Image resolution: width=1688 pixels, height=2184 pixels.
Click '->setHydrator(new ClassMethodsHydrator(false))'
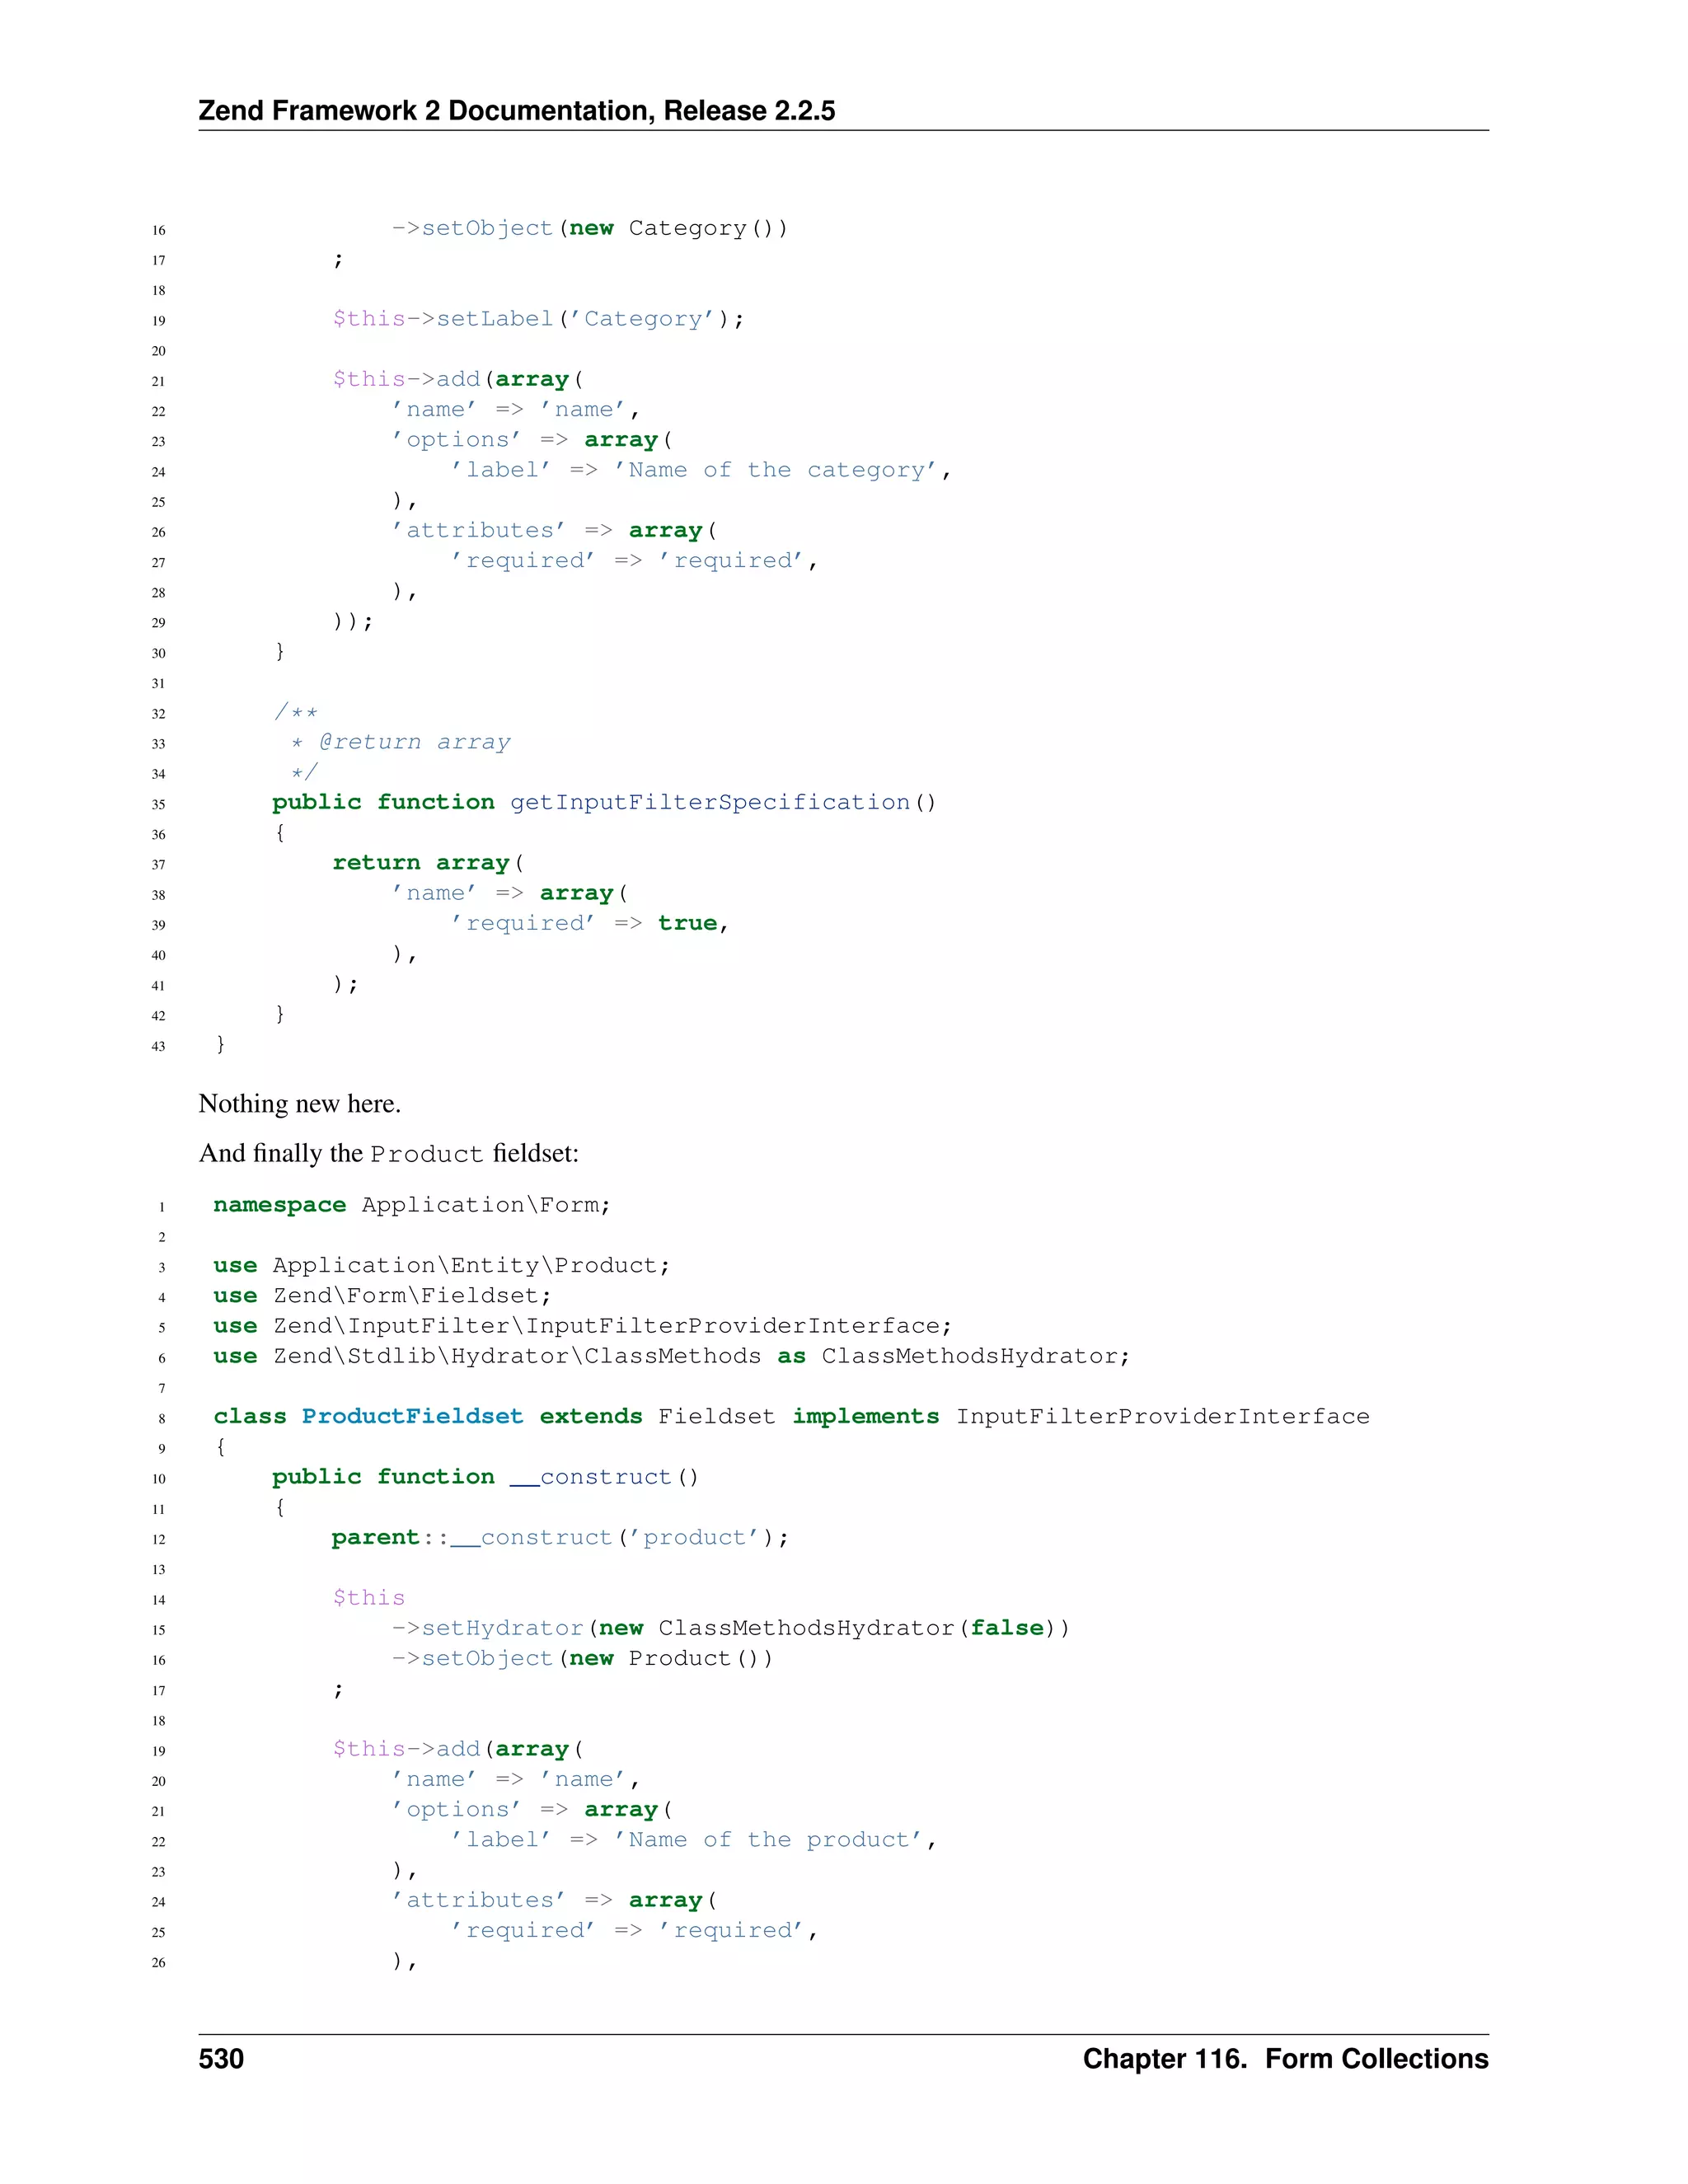tap(730, 1628)
